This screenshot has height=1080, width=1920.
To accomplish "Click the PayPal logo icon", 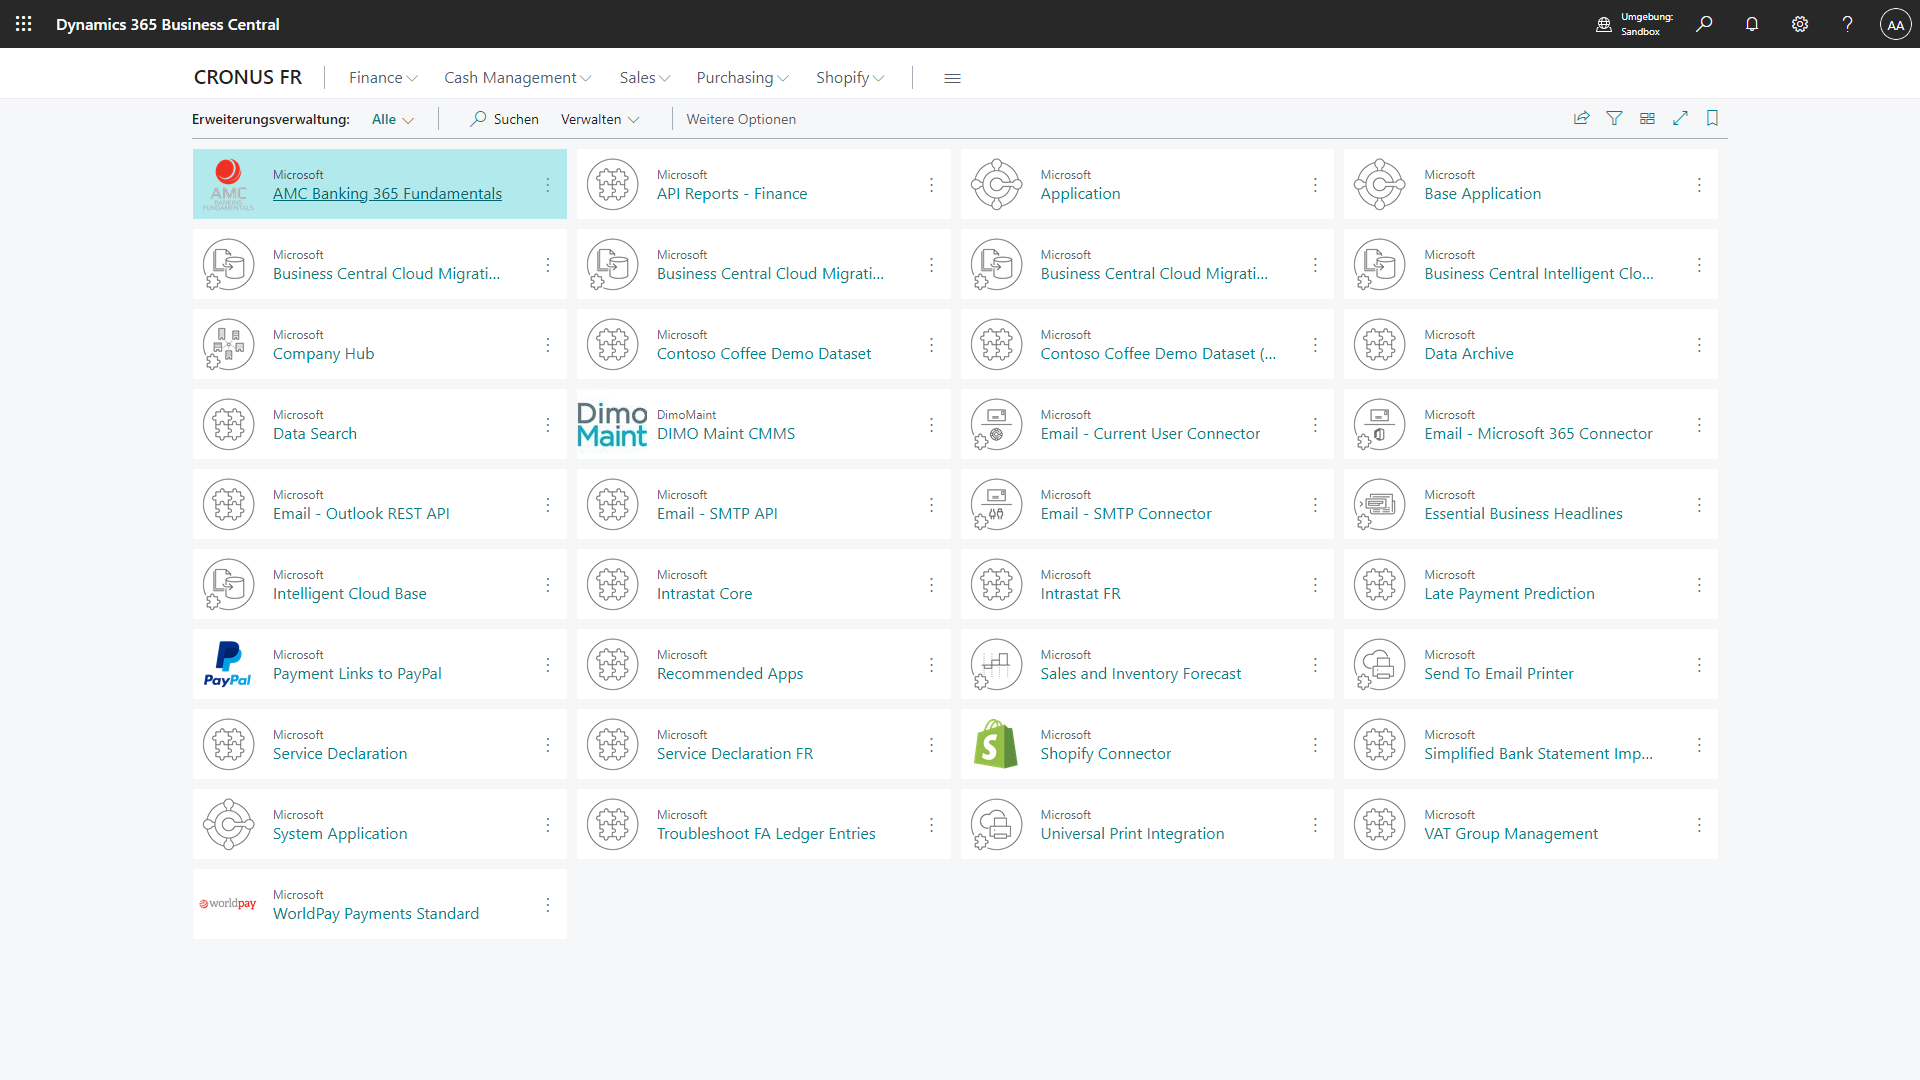I will [x=228, y=664].
